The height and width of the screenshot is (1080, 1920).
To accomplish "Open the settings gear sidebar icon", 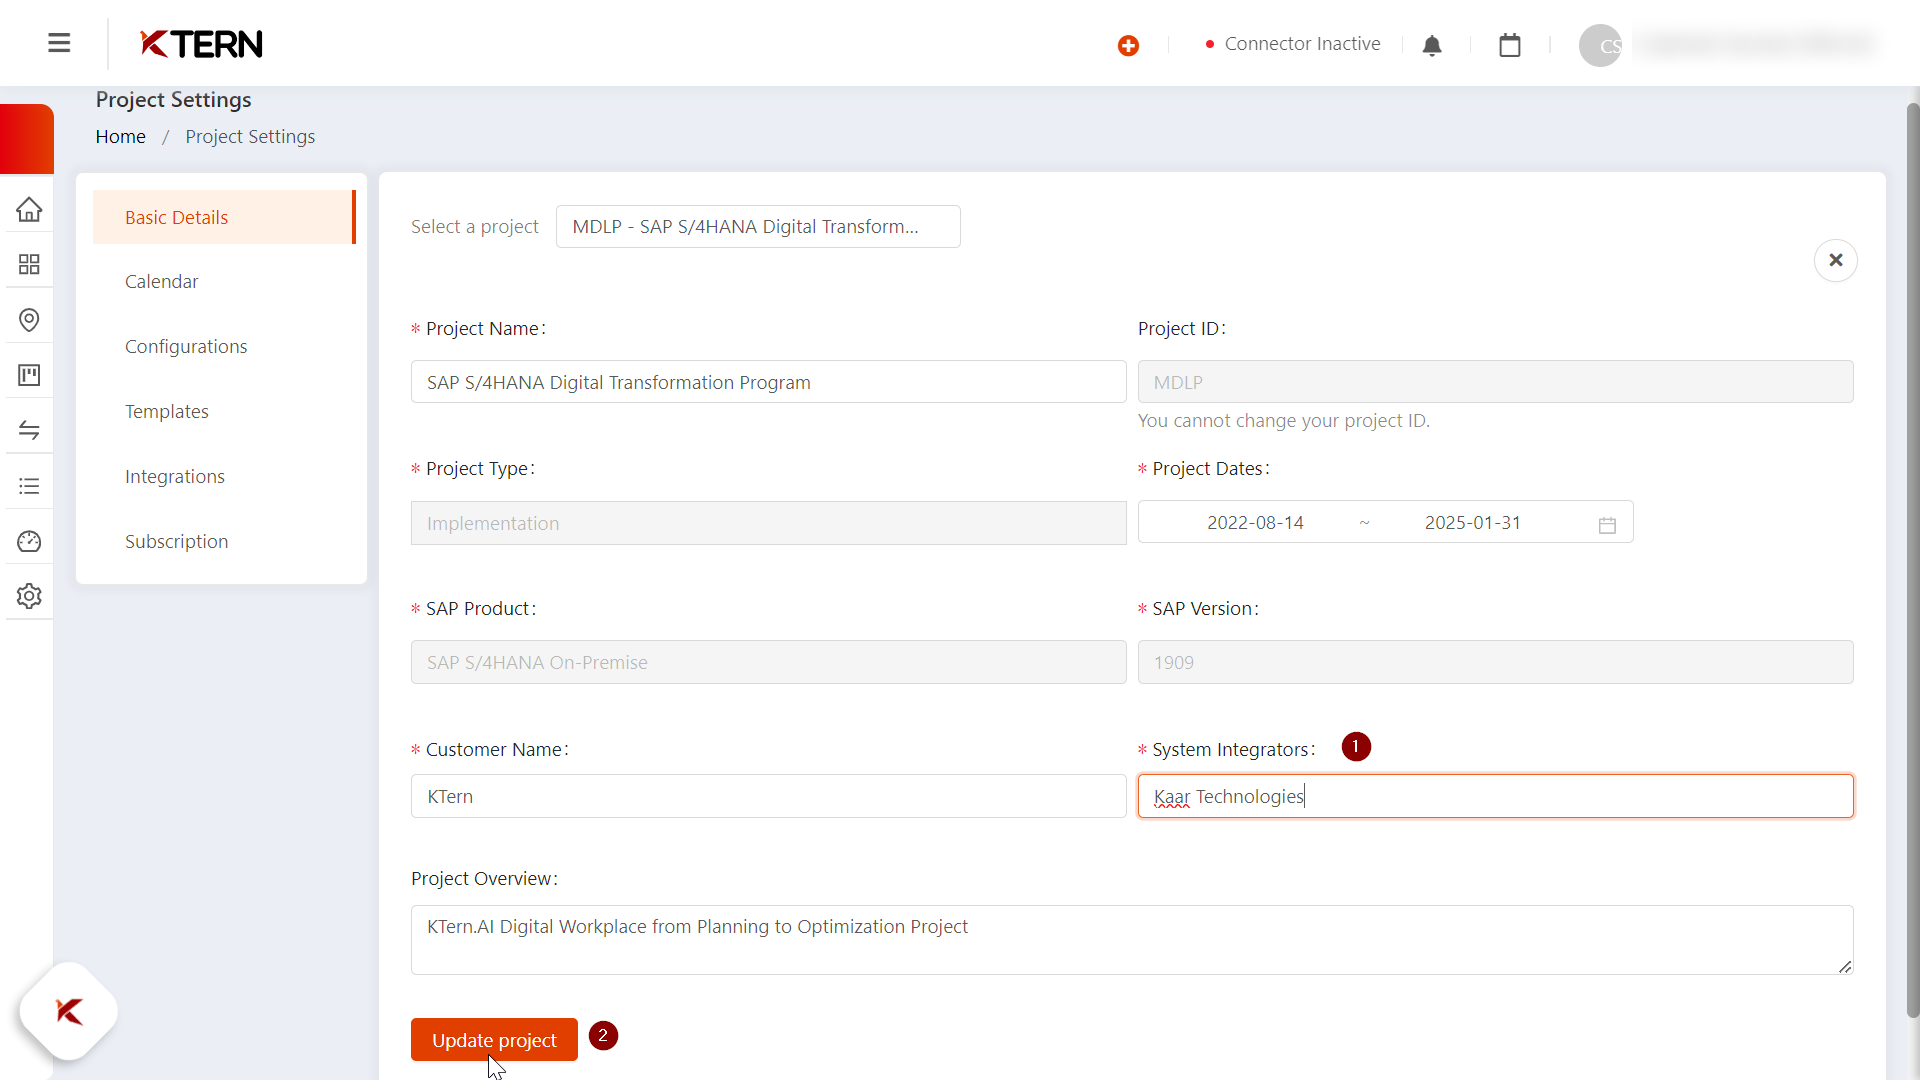I will click(x=29, y=596).
